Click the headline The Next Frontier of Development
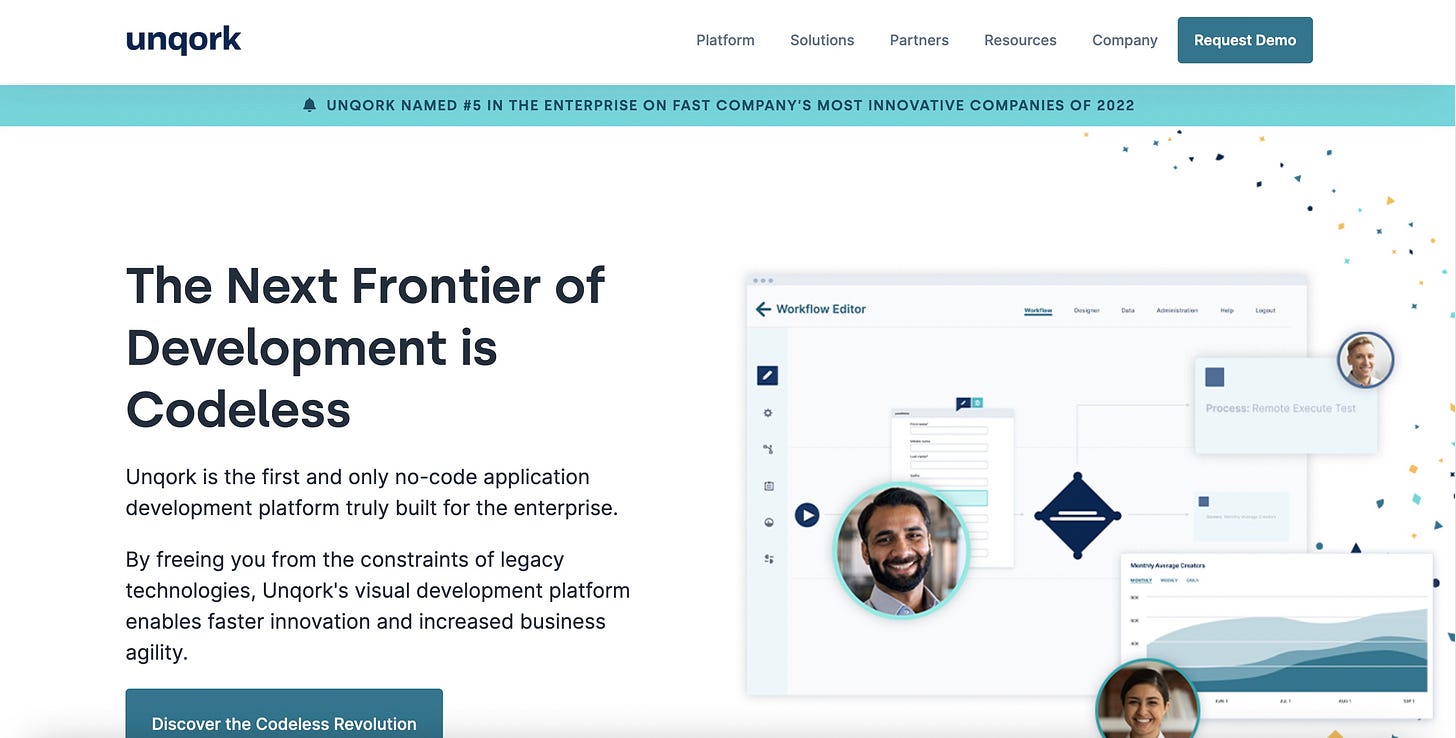The height and width of the screenshot is (738, 1456). click(x=365, y=346)
